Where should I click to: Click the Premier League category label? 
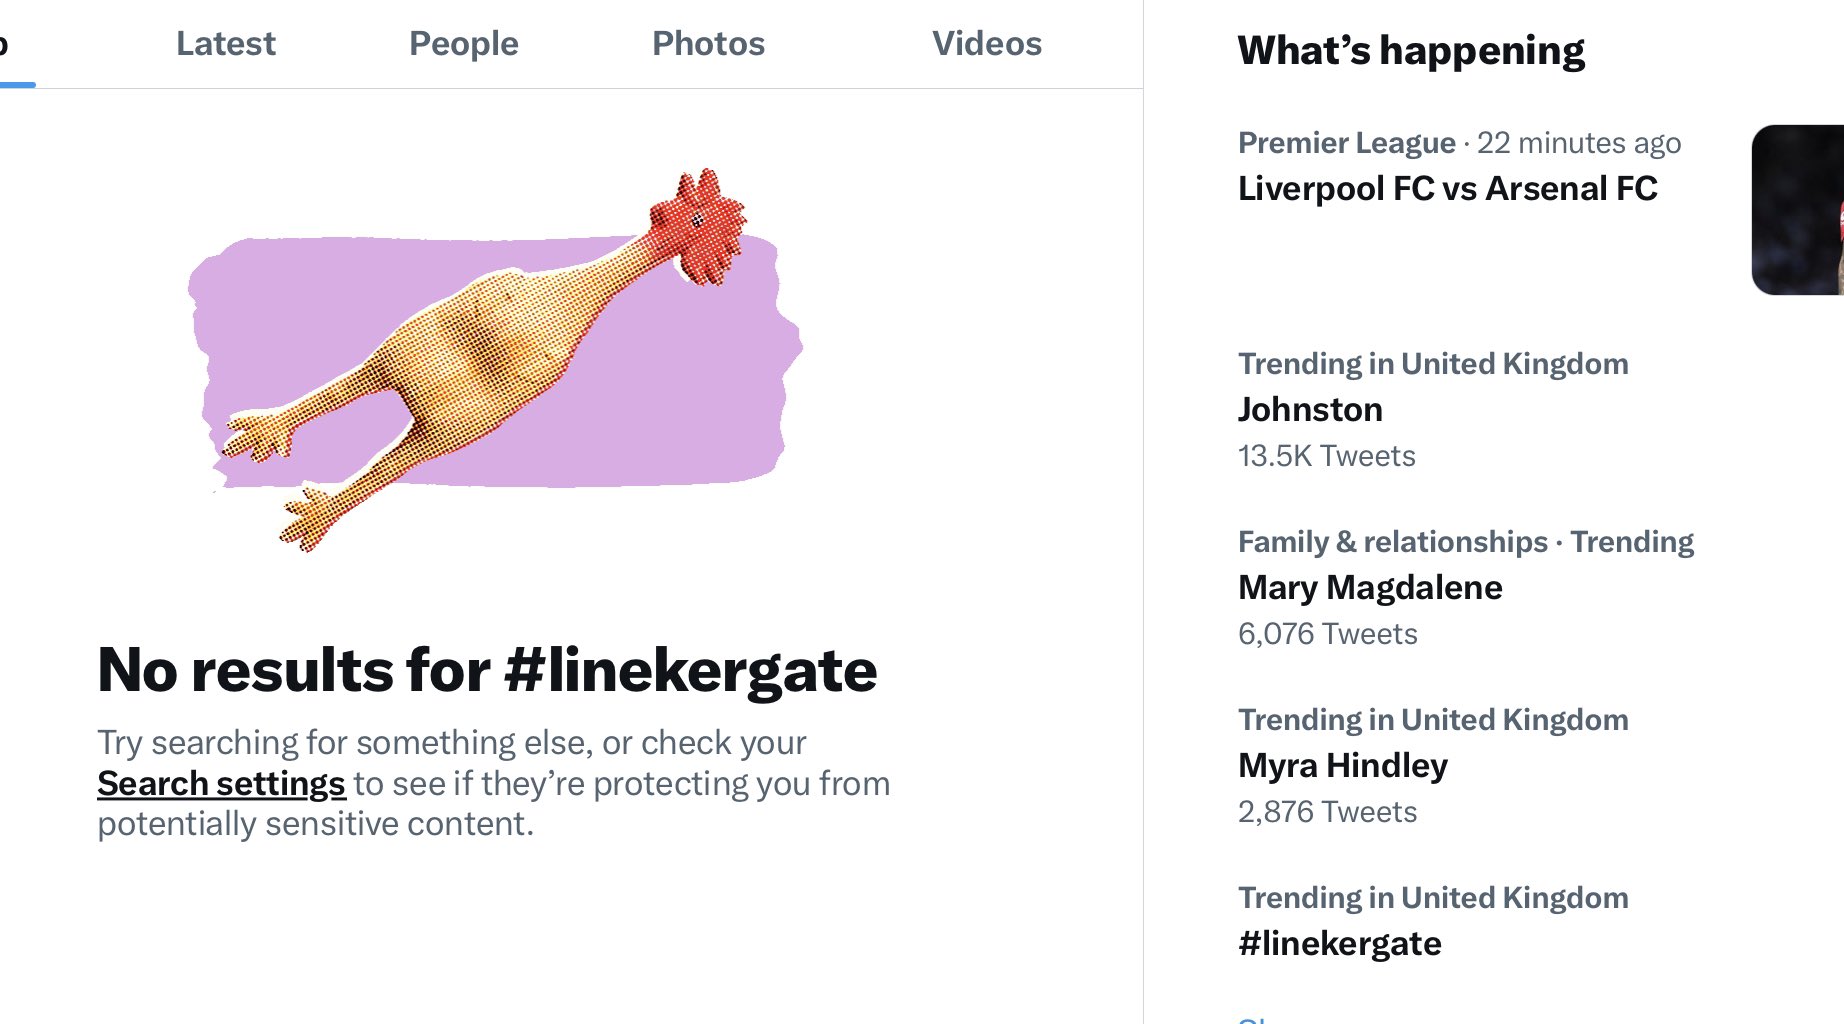1347,143
